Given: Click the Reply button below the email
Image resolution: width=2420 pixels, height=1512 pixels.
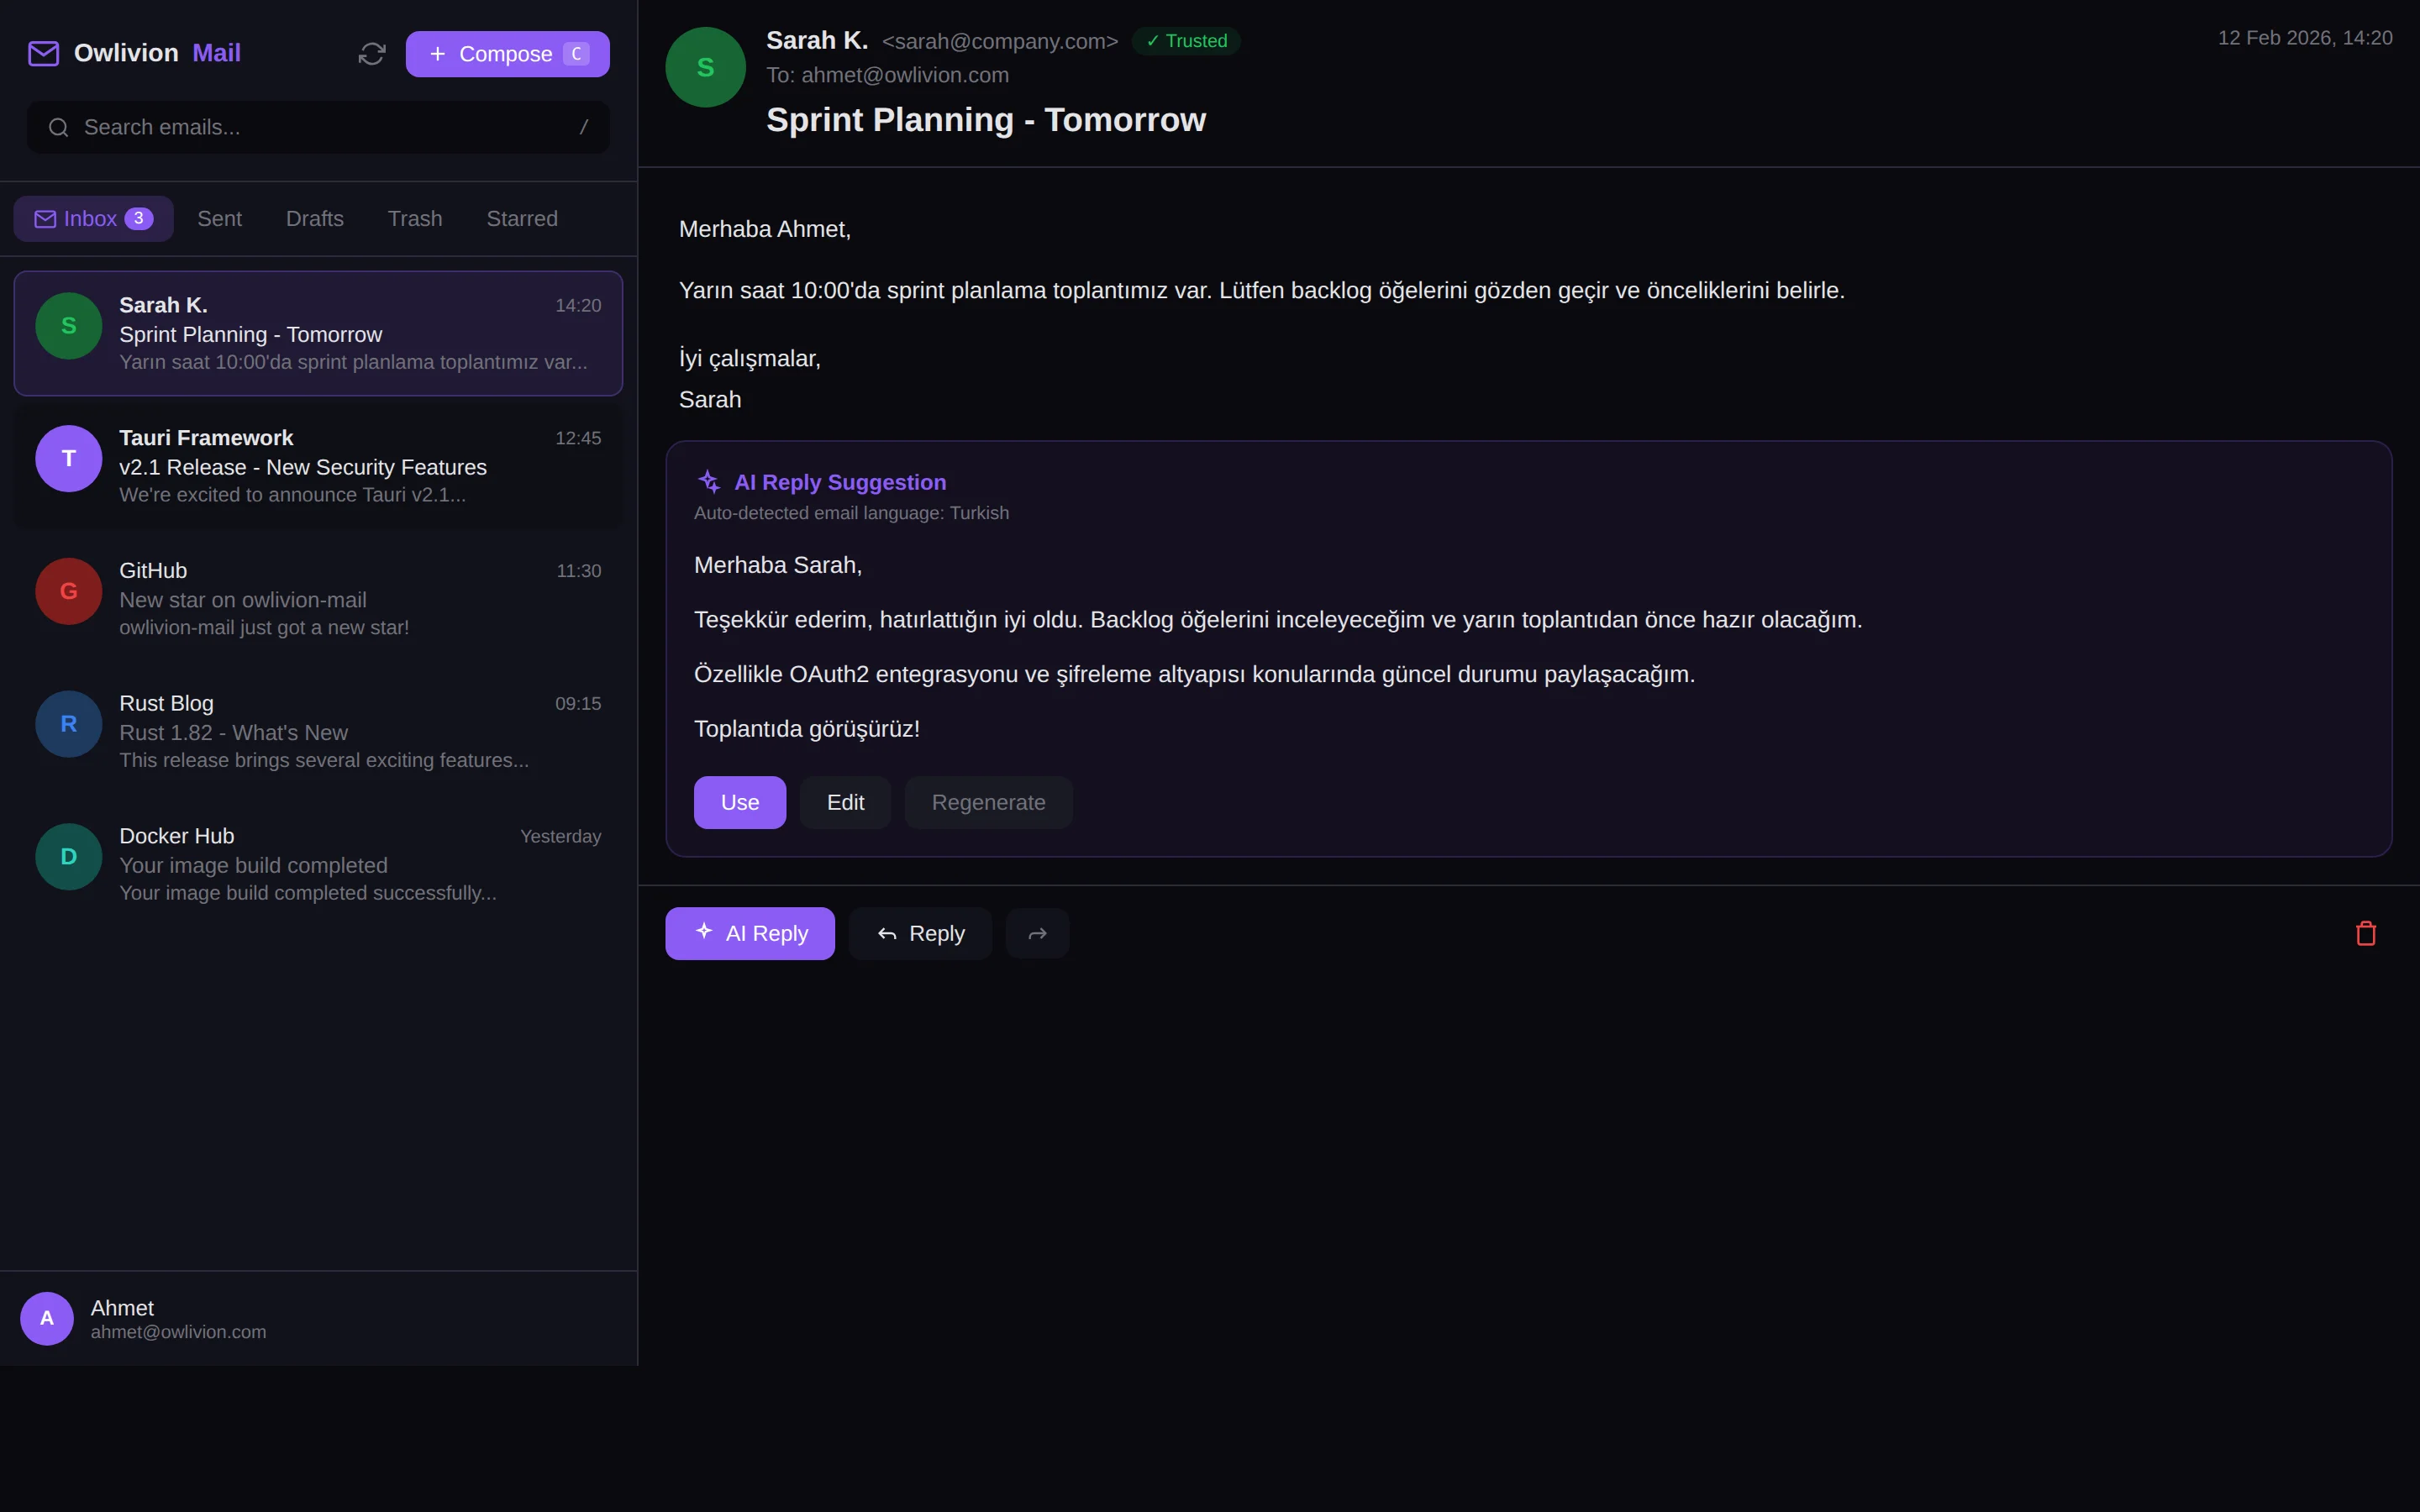Looking at the screenshot, I should click(919, 932).
